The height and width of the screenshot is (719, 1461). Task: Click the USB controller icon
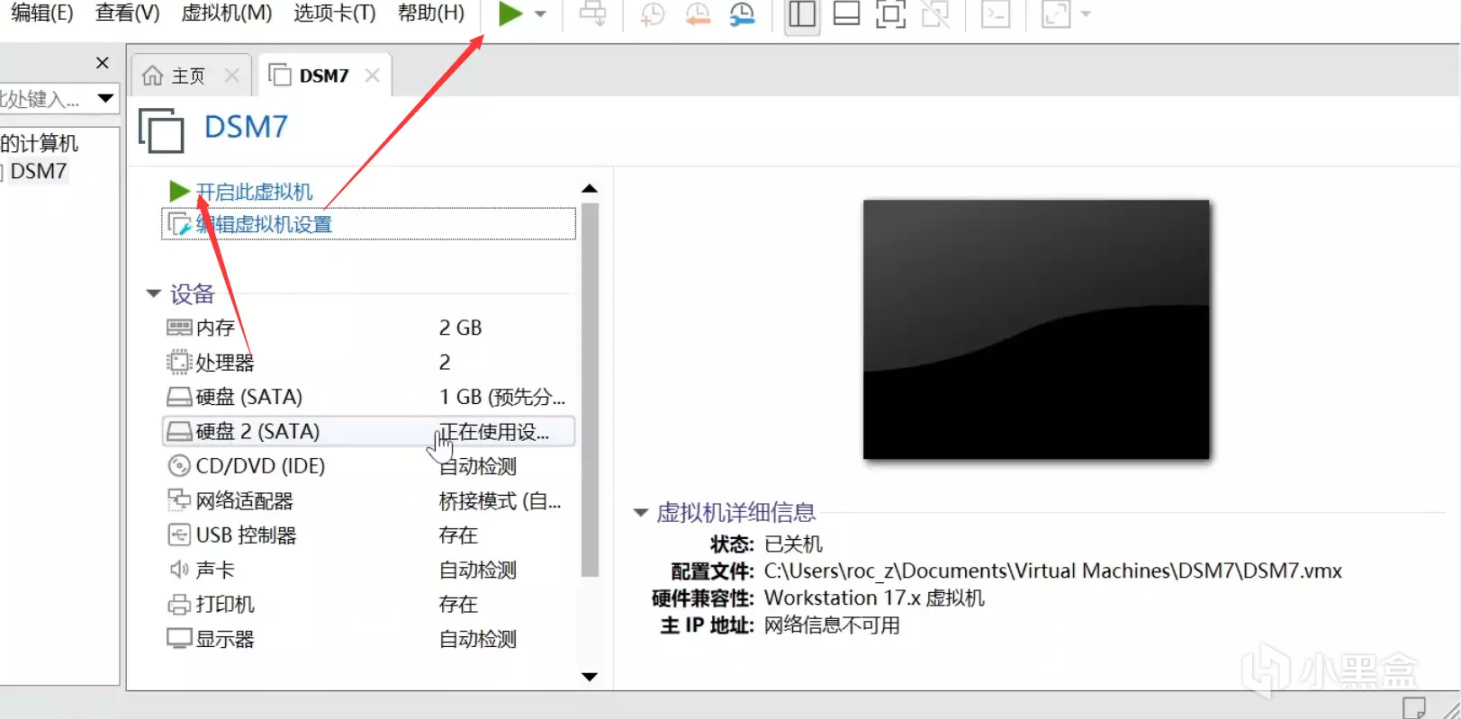[x=179, y=535]
